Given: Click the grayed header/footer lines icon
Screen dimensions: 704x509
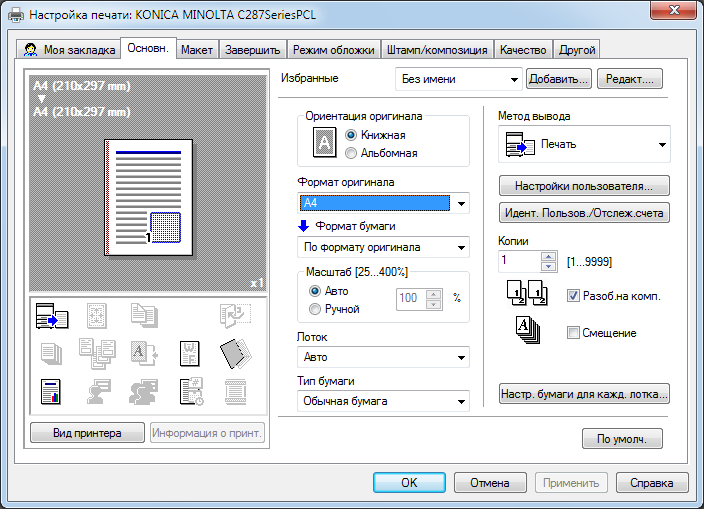Looking at the screenshot, I should pyautogui.click(x=236, y=392).
